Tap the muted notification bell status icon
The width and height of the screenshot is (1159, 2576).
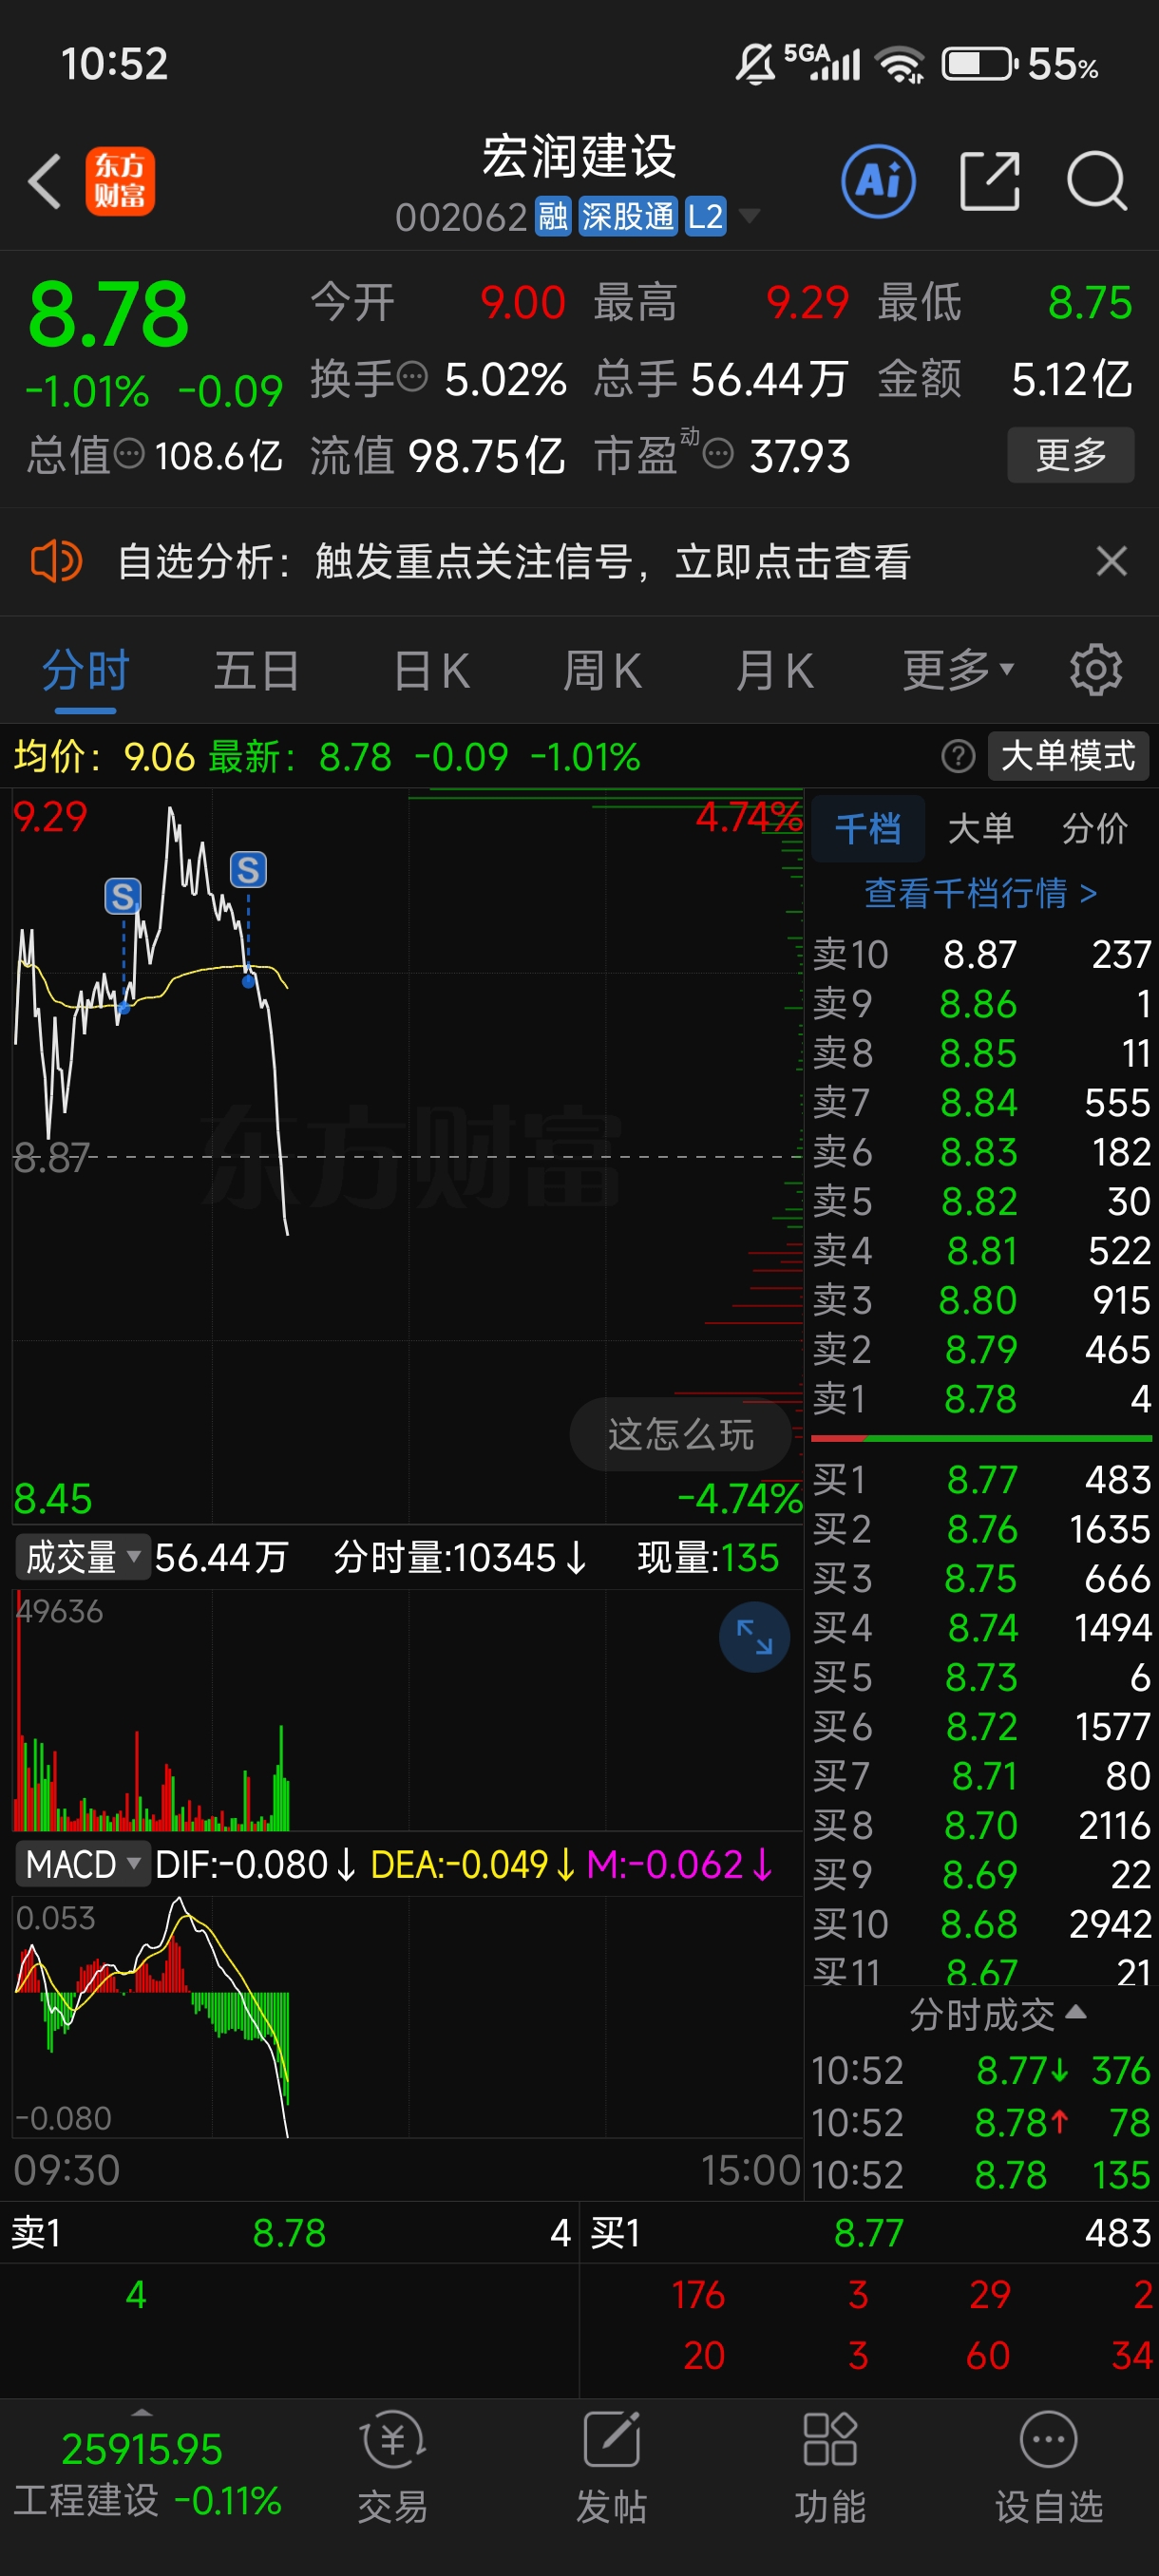click(755, 64)
